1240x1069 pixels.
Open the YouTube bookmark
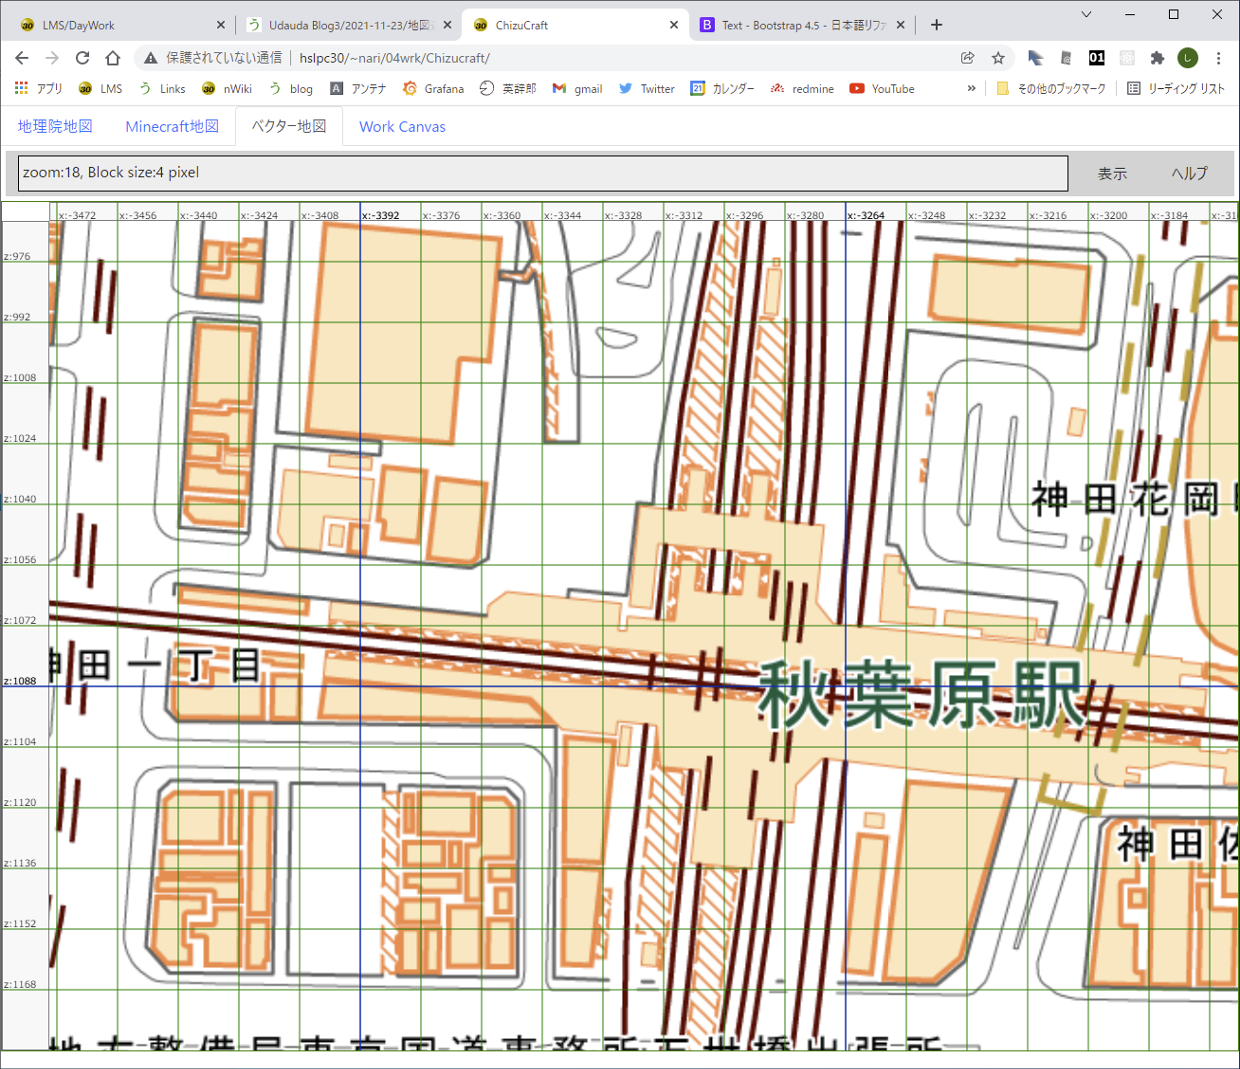pyautogui.click(x=882, y=89)
